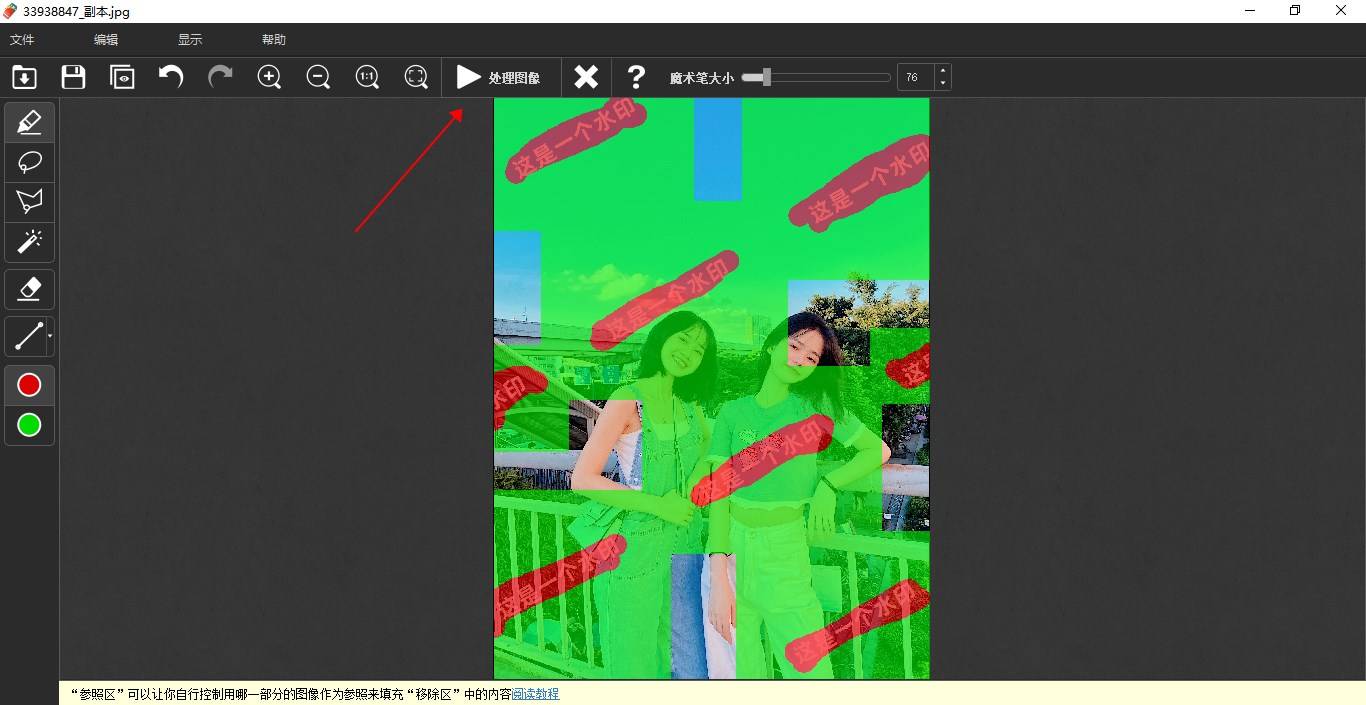Zoom in on the image

(269, 77)
